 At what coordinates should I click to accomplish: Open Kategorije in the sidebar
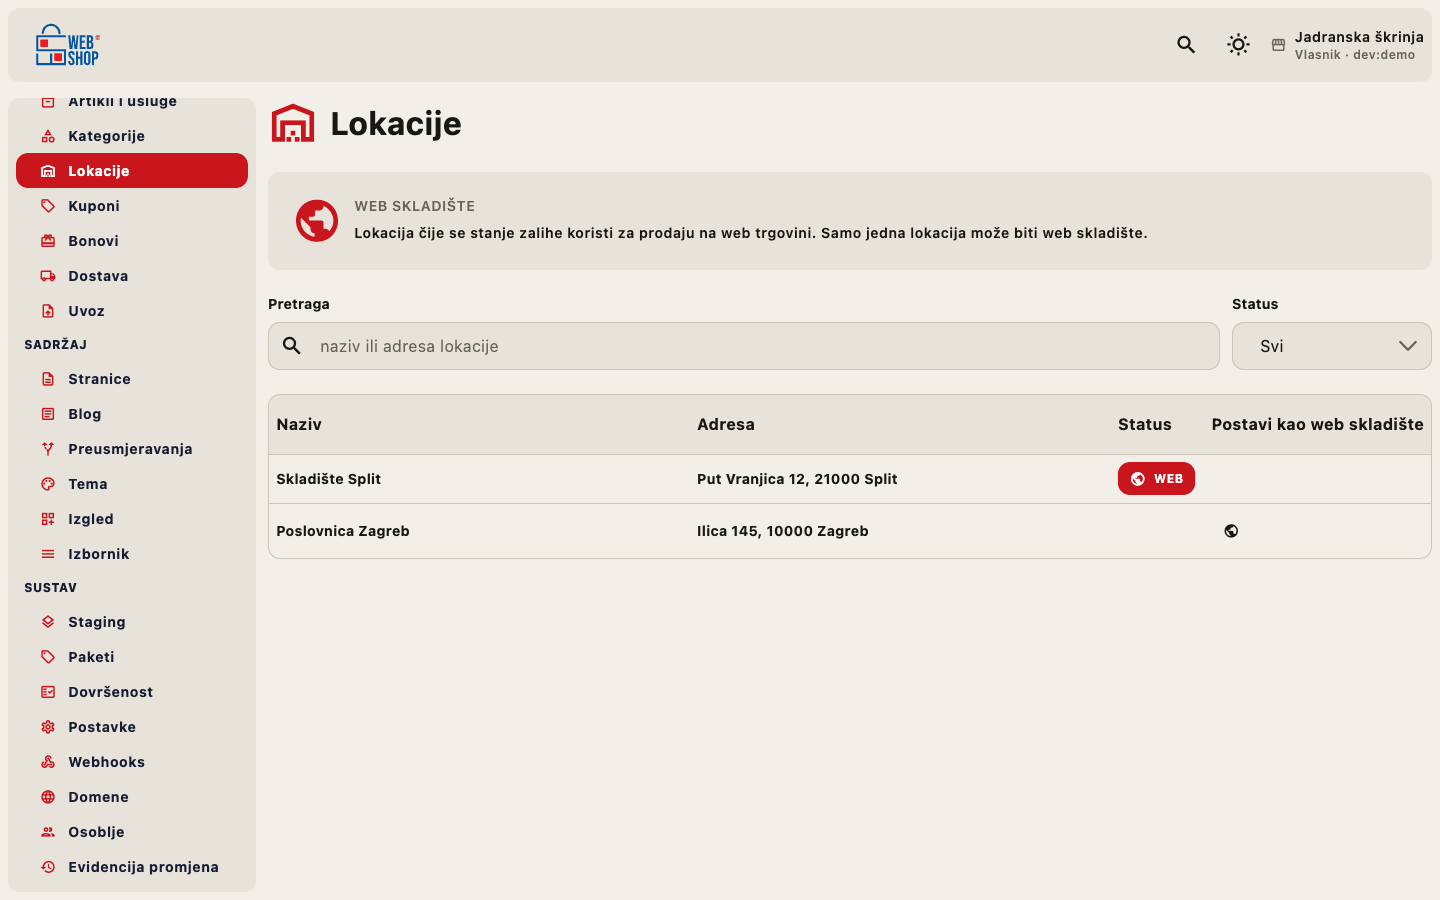click(x=132, y=136)
